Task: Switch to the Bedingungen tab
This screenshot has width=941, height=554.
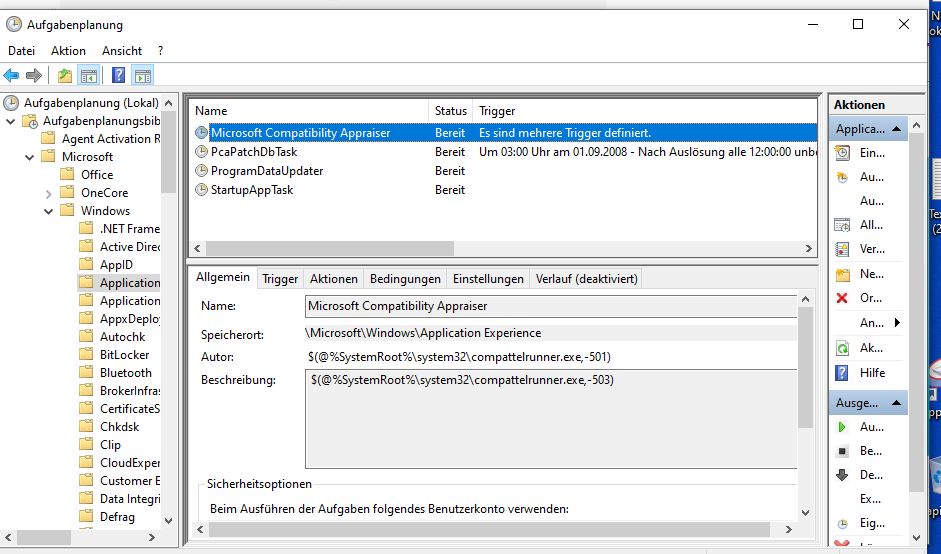Action: pyautogui.click(x=405, y=279)
